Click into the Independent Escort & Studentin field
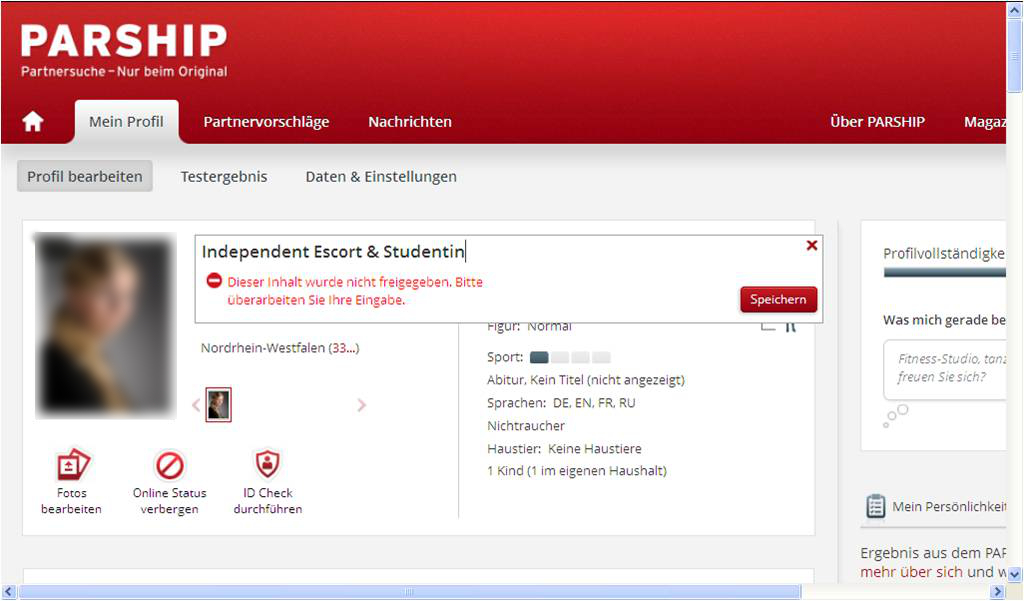The height and width of the screenshot is (601, 1024). 334,252
